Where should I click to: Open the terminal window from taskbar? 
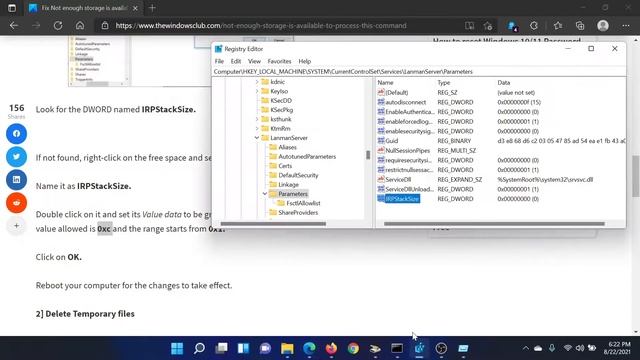pyautogui.click(x=397, y=348)
